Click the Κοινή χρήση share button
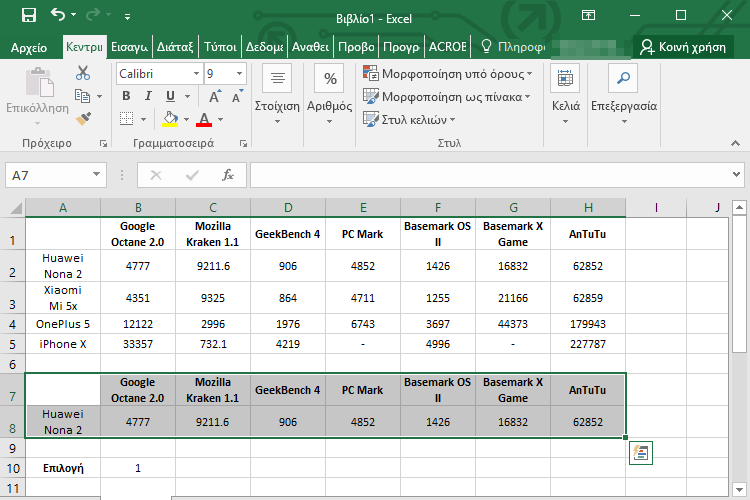Viewport: 750px width, 500px height. [x=683, y=47]
